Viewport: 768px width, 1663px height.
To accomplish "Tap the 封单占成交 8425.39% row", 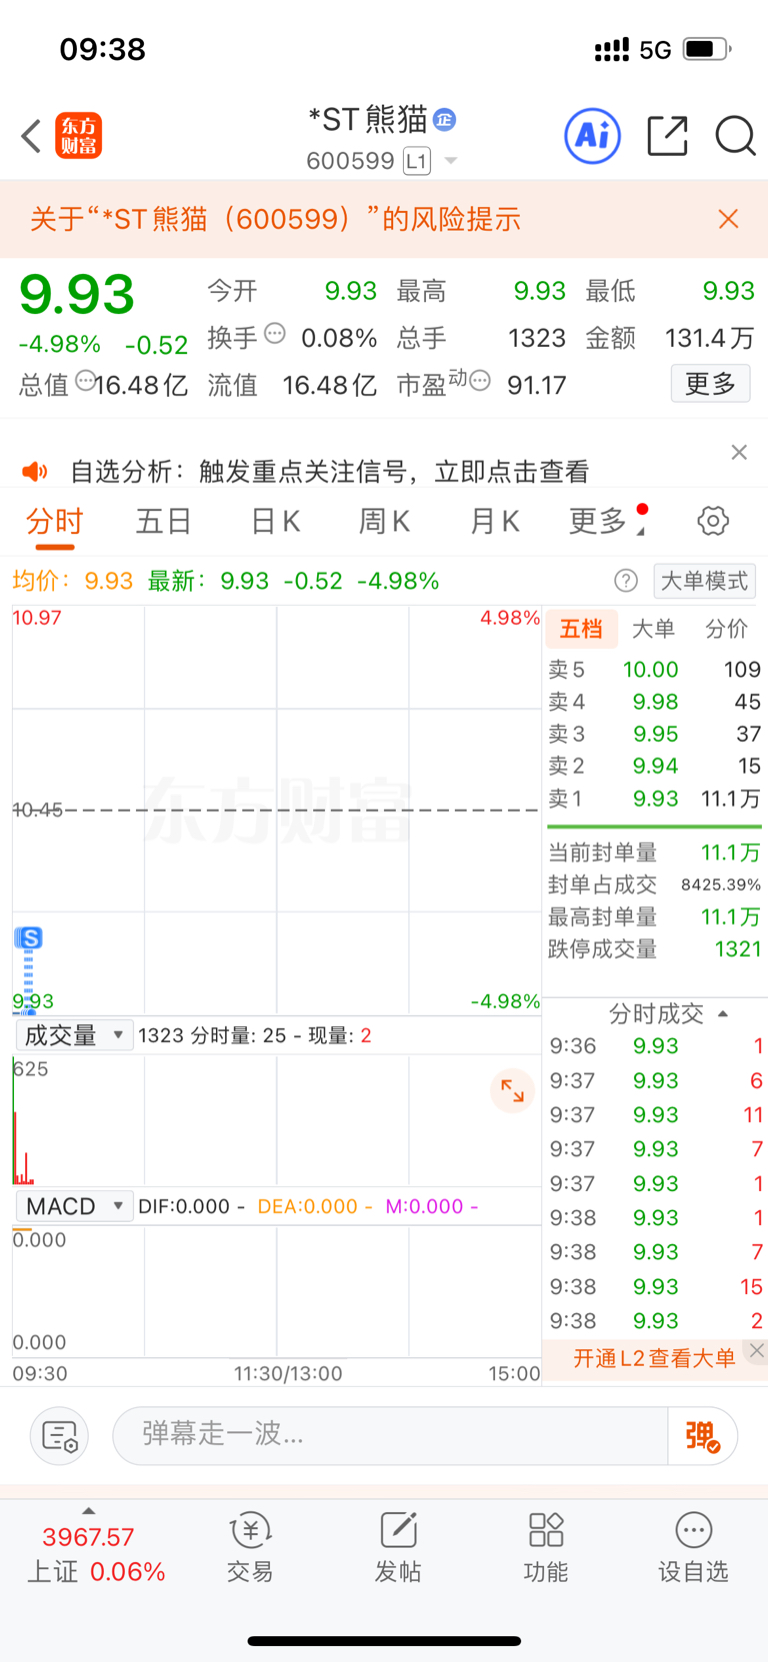I will [654, 885].
